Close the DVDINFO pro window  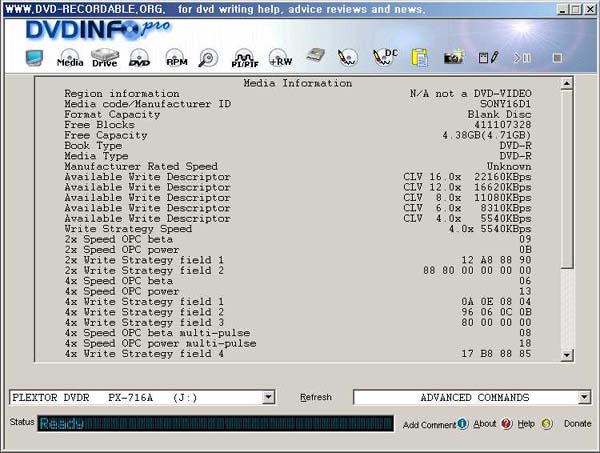pyautogui.click(x=590, y=10)
